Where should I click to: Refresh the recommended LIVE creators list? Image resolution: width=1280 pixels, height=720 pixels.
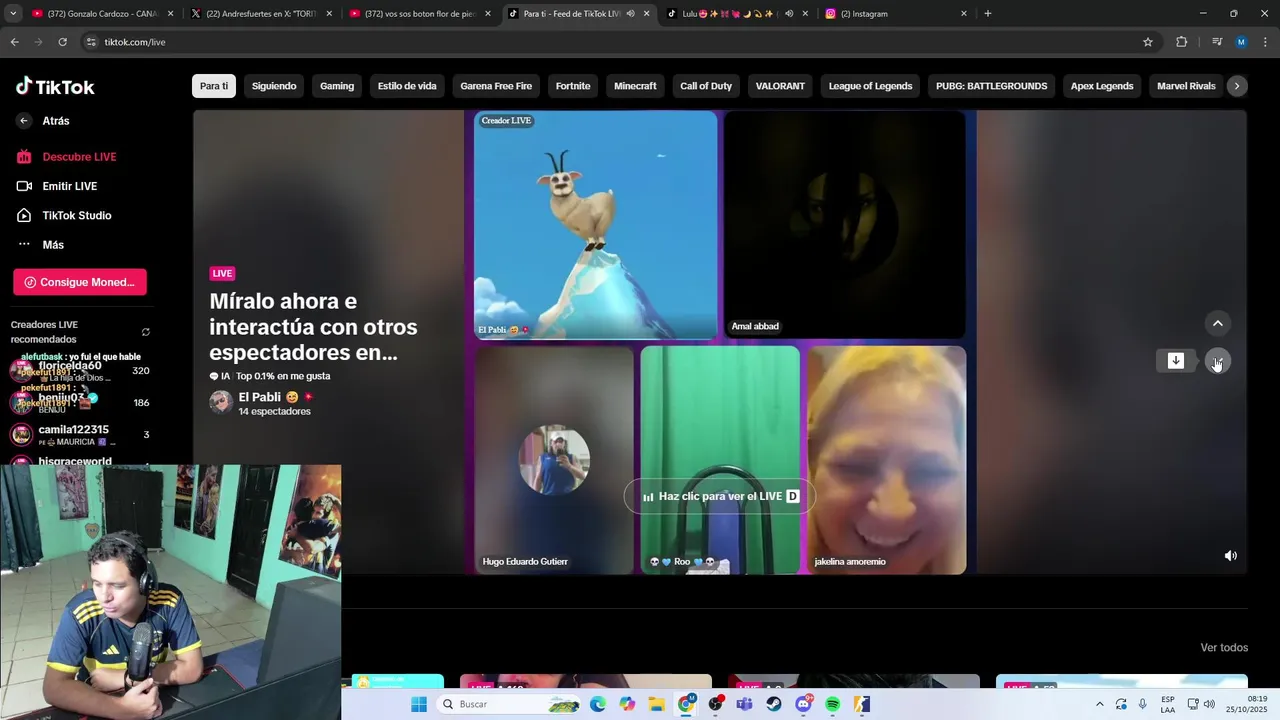(146, 332)
